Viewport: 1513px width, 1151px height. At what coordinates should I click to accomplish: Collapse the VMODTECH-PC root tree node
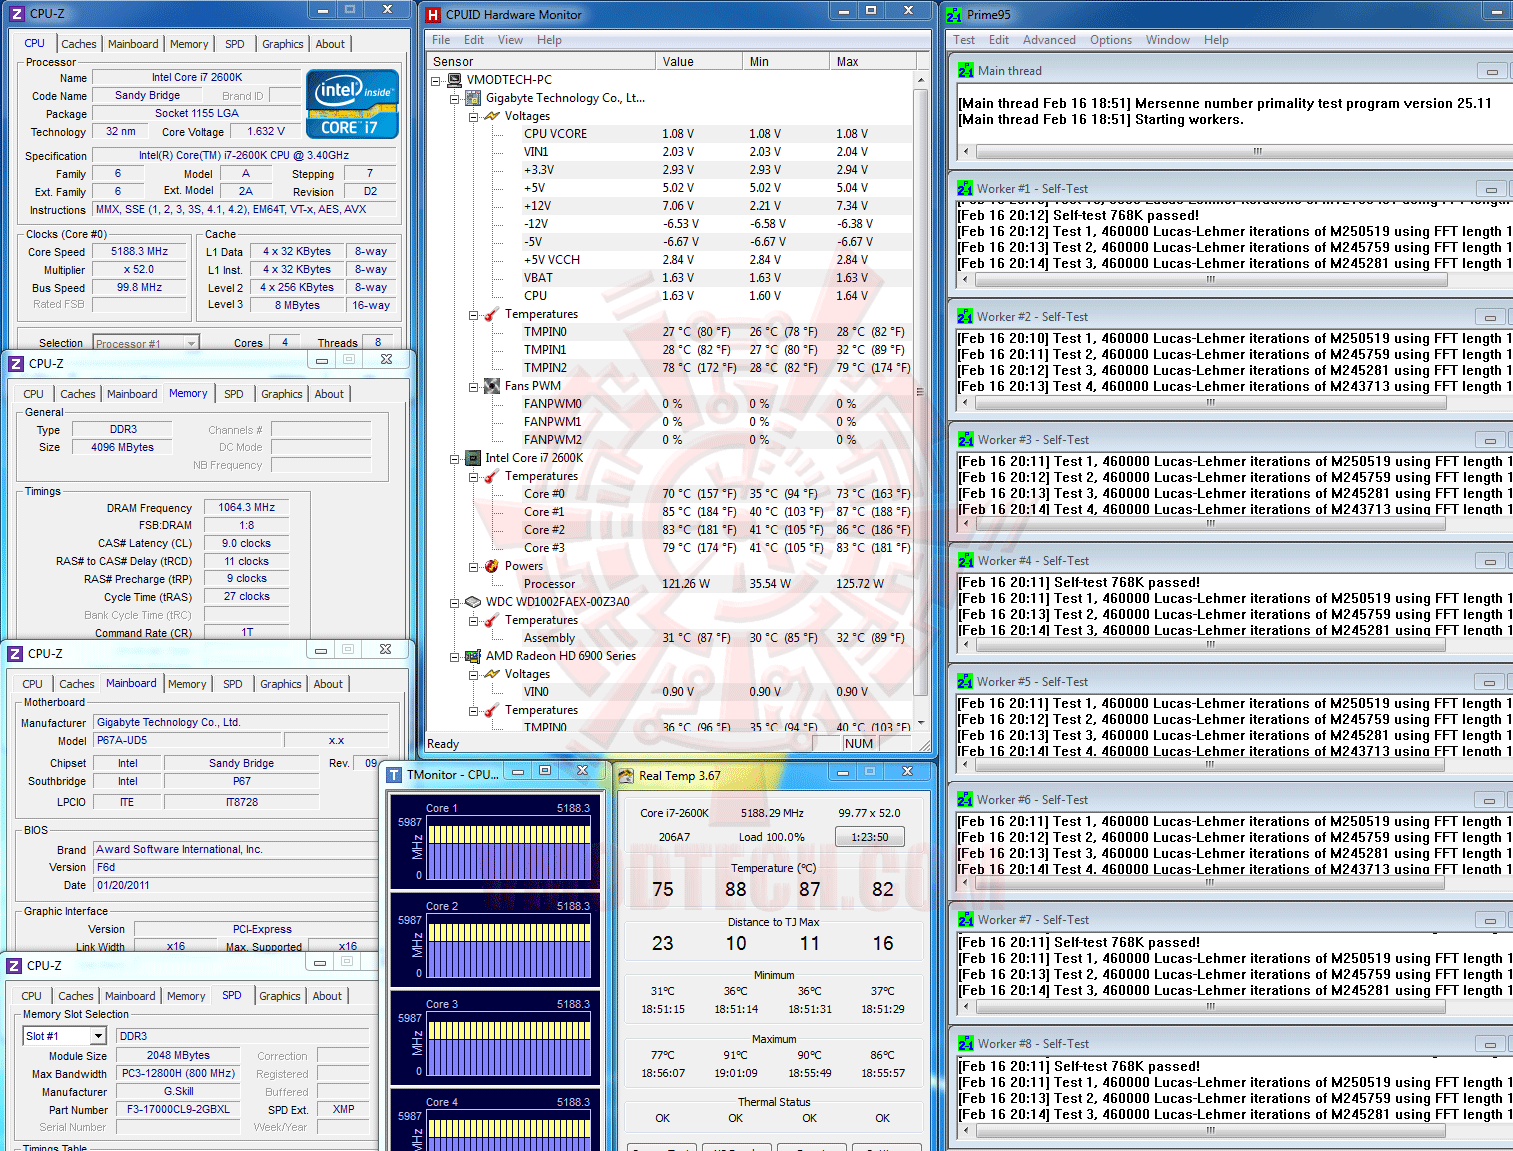[x=435, y=80]
